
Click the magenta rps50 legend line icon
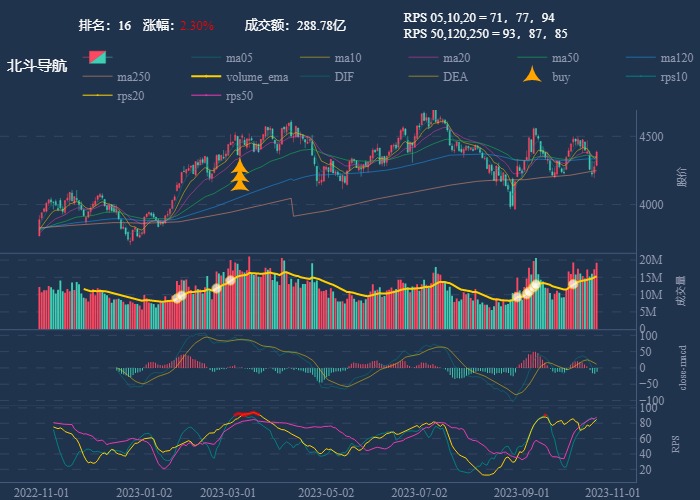[x=206, y=96]
